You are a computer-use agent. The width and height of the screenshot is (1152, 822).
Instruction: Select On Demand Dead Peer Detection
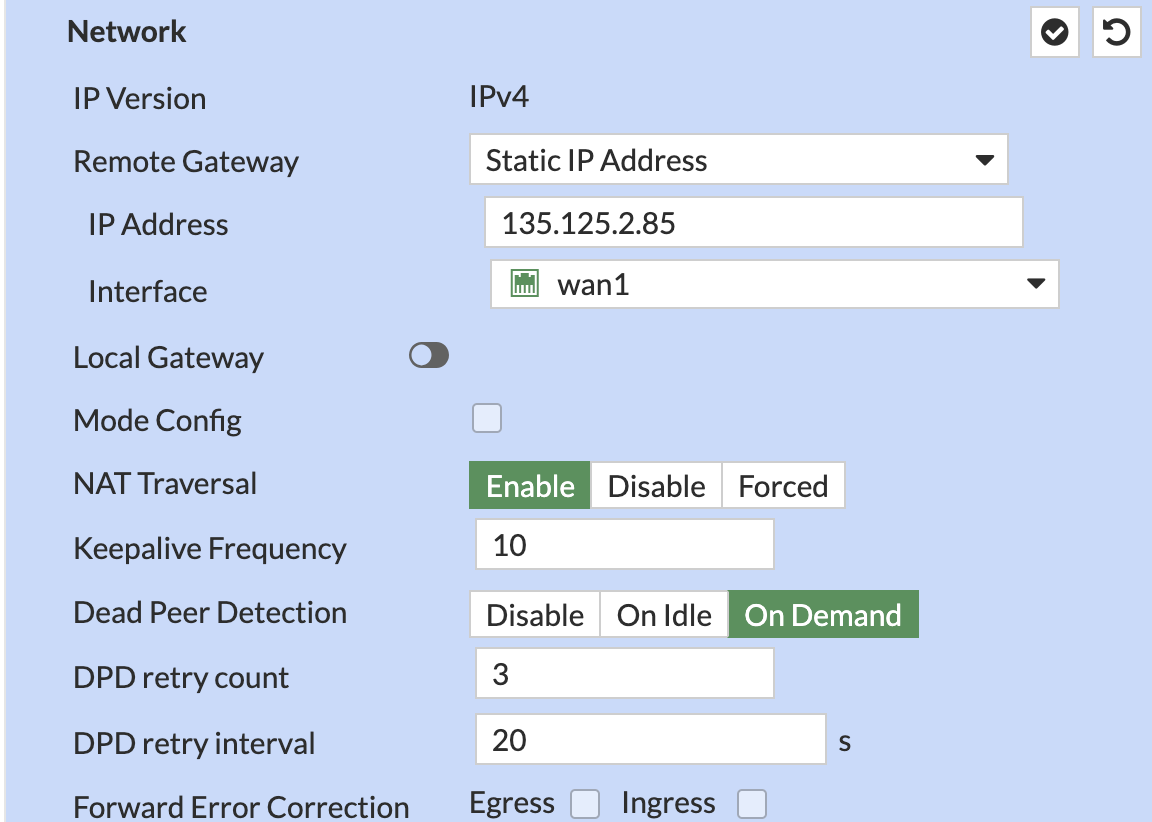823,614
